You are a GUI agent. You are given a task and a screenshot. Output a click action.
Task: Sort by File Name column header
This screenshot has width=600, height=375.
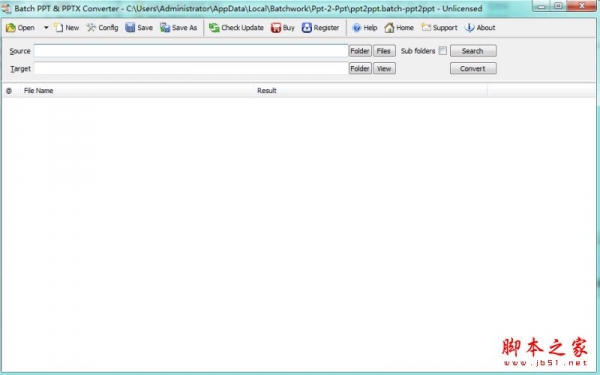click(x=137, y=91)
